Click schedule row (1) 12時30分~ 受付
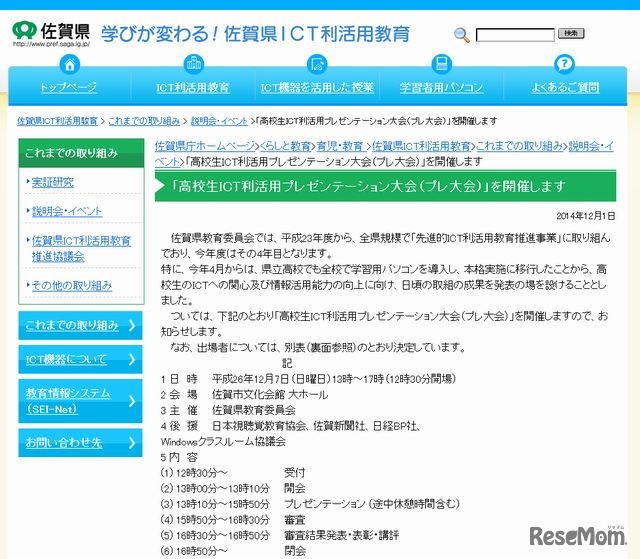The width and height of the screenshot is (640, 559). click(233, 473)
